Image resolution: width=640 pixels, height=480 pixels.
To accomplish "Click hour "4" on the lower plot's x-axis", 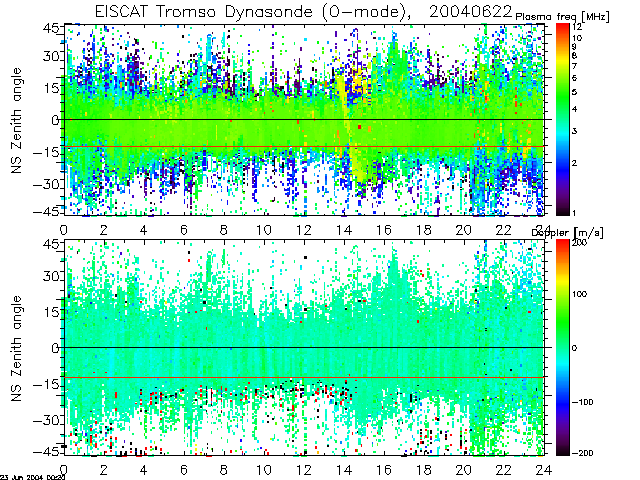I will click(143, 470).
